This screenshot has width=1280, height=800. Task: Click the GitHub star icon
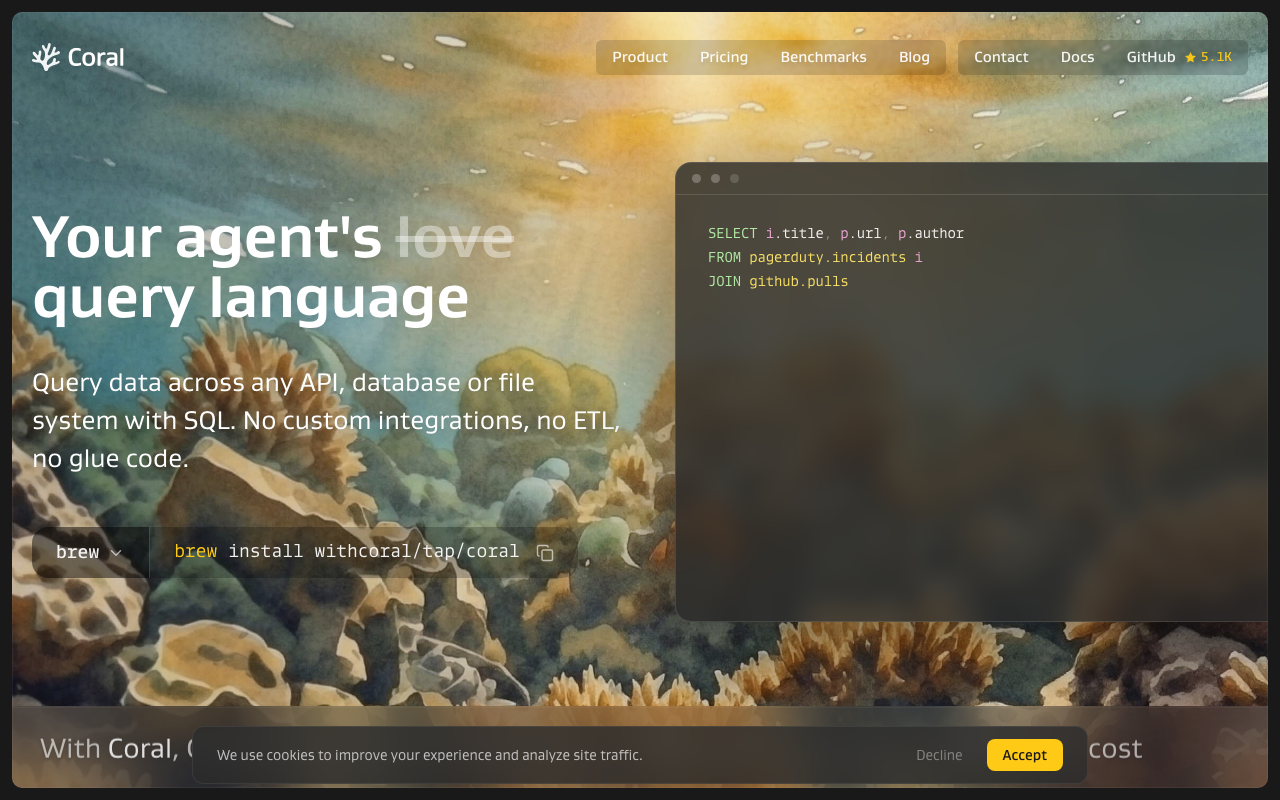point(1190,58)
